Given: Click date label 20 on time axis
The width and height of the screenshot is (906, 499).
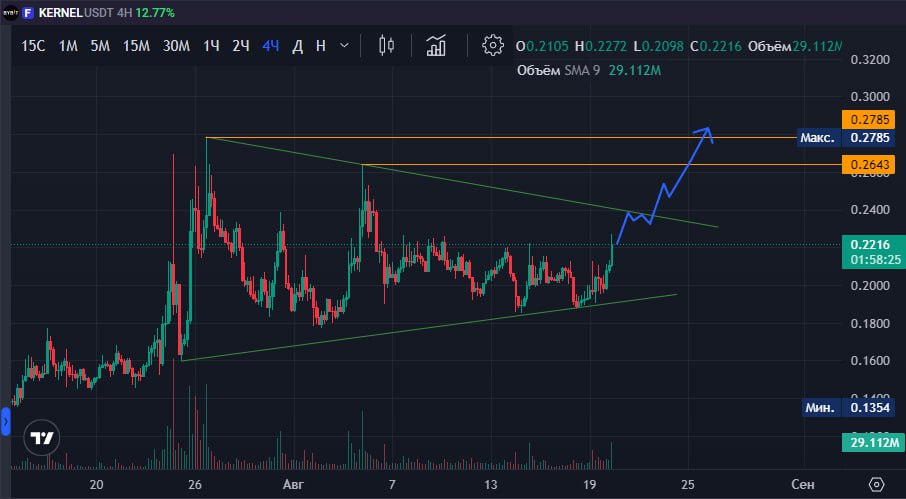Looking at the screenshot, I should pyautogui.click(x=96, y=484).
